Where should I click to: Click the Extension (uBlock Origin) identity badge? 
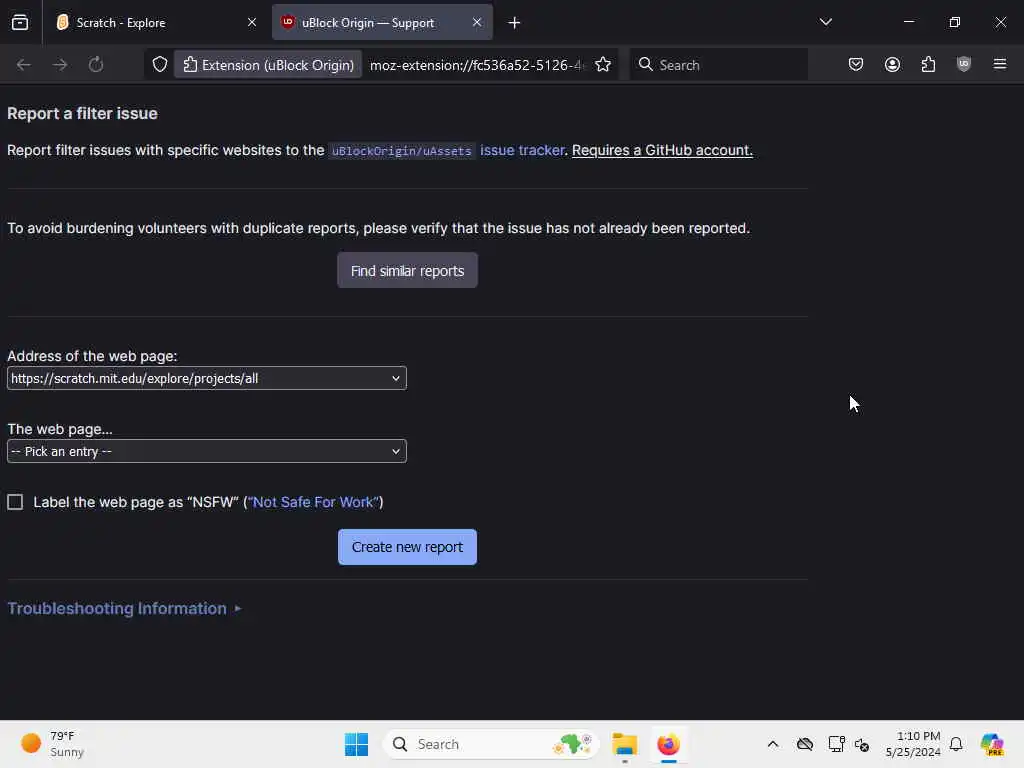point(268,65)
